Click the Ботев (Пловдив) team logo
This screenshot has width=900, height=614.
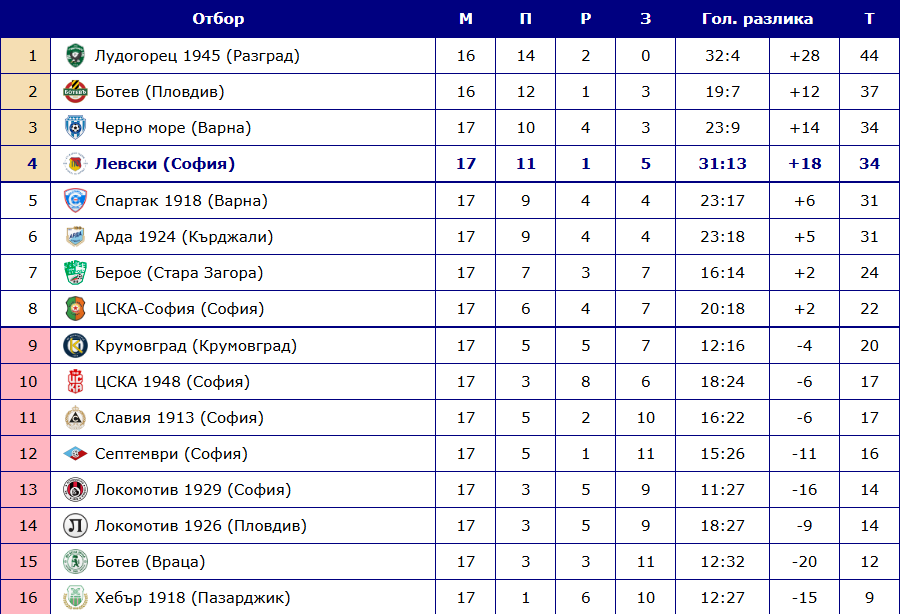[75, 92]
